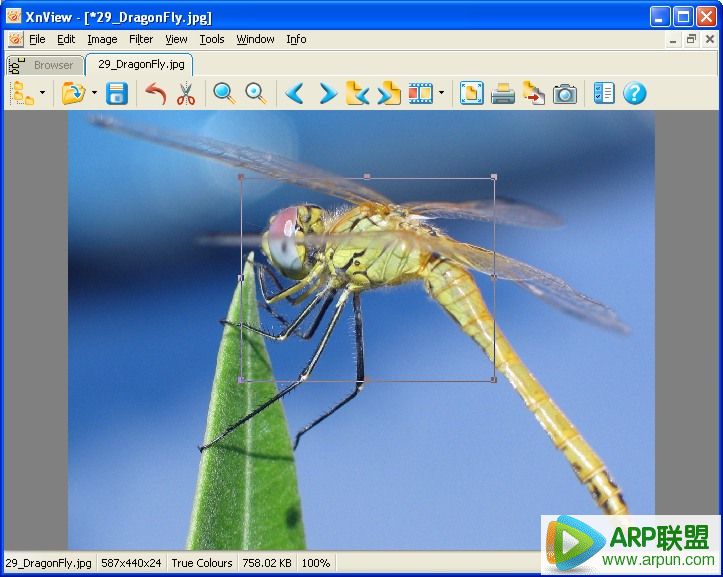Save the image with floppy disk icon
Screen dimensions: 723x577
point(117,93)
